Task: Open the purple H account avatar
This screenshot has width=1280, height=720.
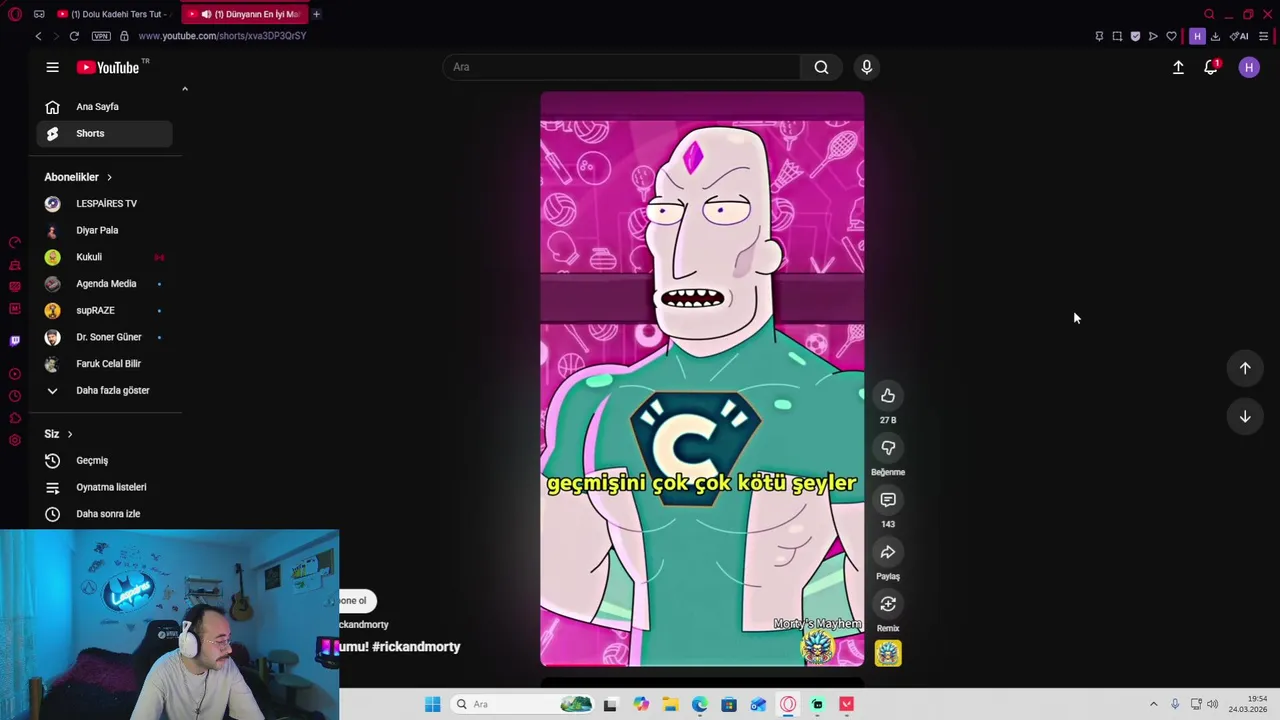Action: (x=1249, y=67)
